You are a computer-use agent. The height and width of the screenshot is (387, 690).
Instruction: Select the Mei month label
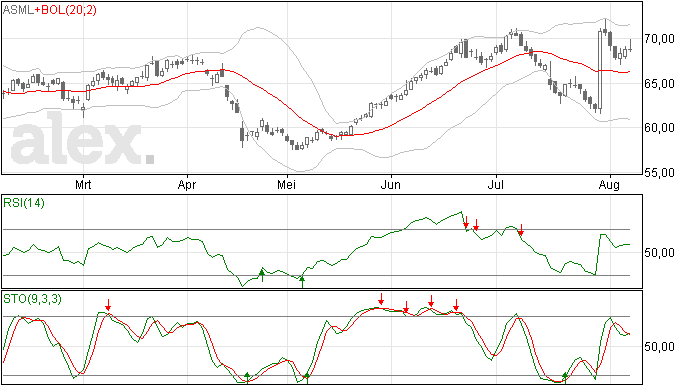286,185
